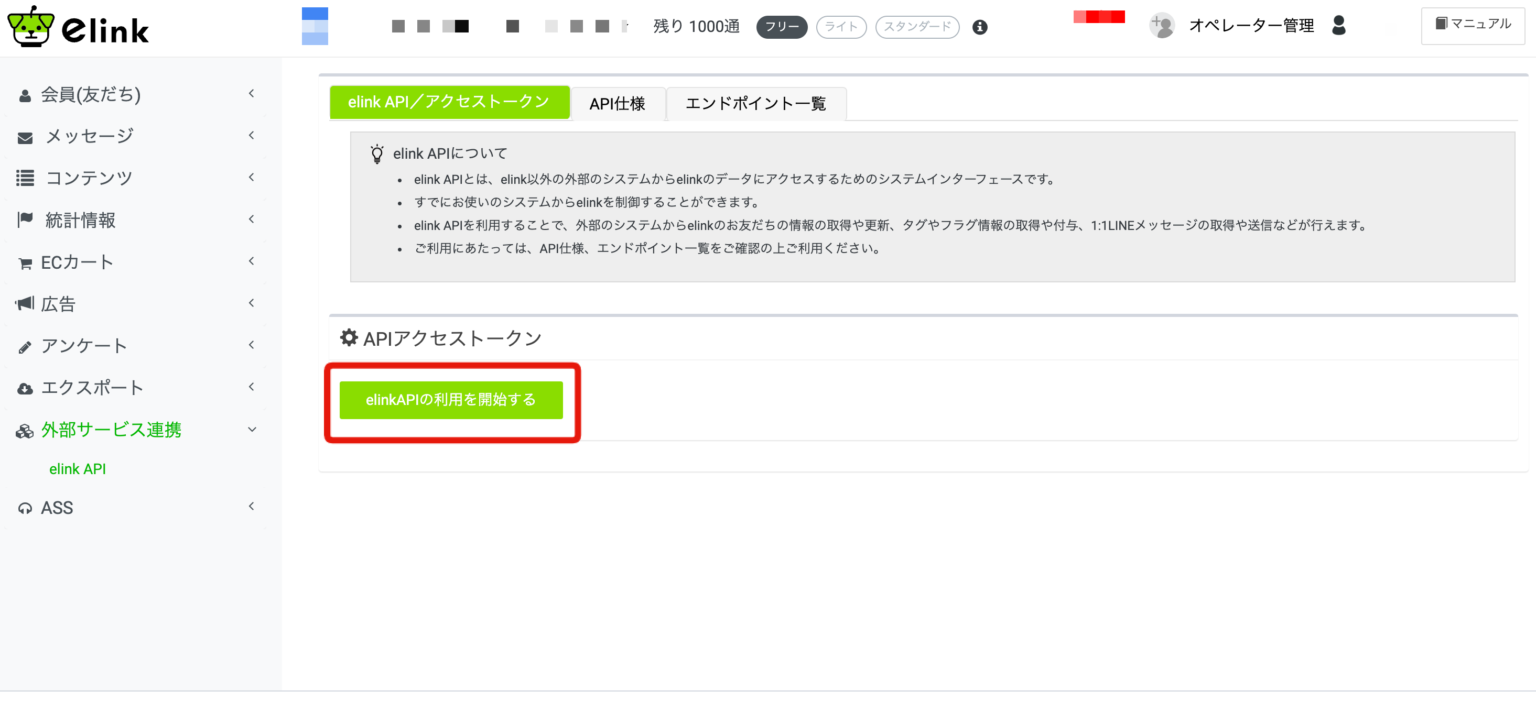Click the コンテンツ list icon
The image size is (1536, 702).
pos(25,178)
